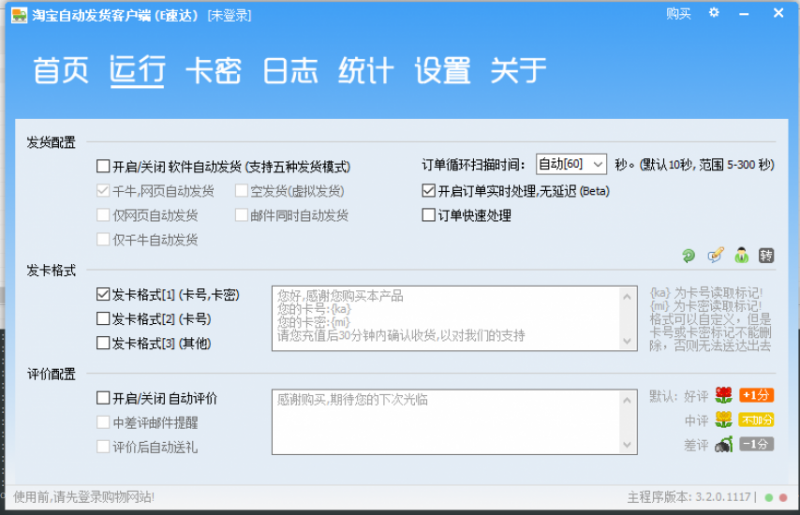Go to the 统计 tab

366,71
